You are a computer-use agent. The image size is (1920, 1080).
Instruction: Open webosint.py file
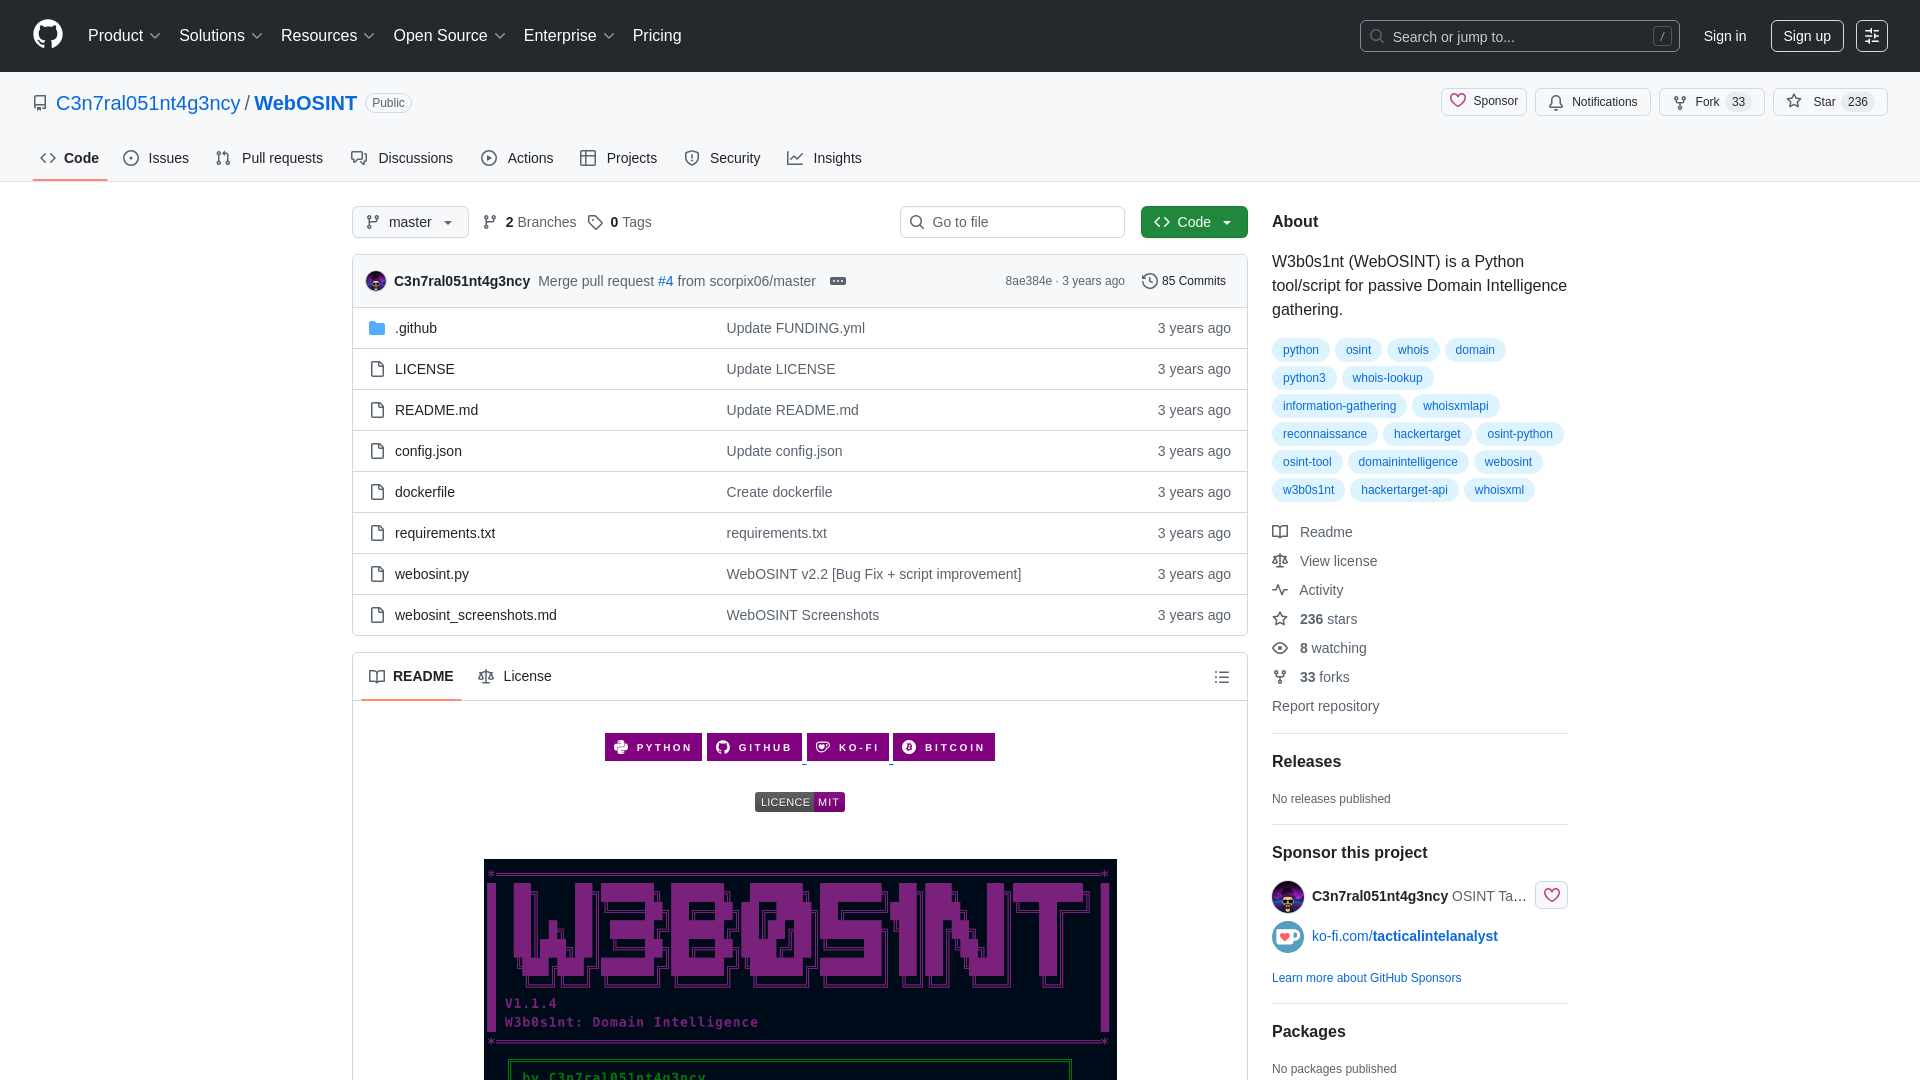(432, 574)
